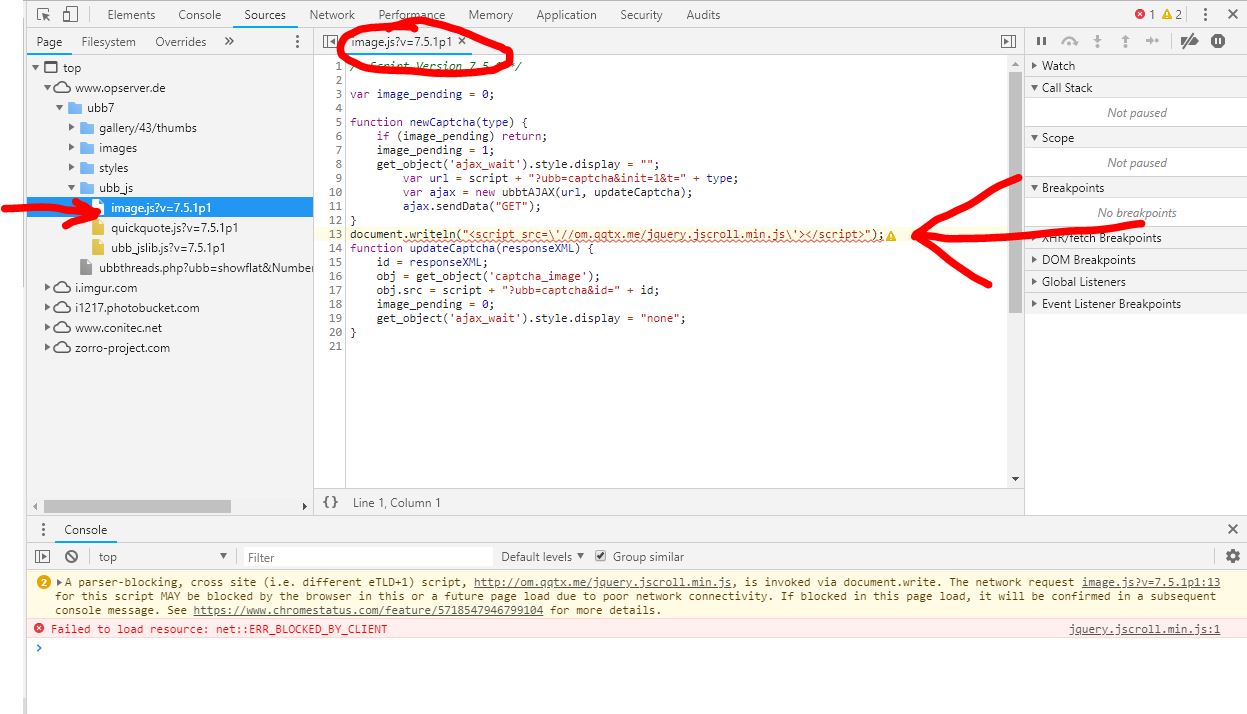Toggle the device toolbar icon
Image resolution: width=1247 pixels, height=714 pixels.
pos(70,15)
